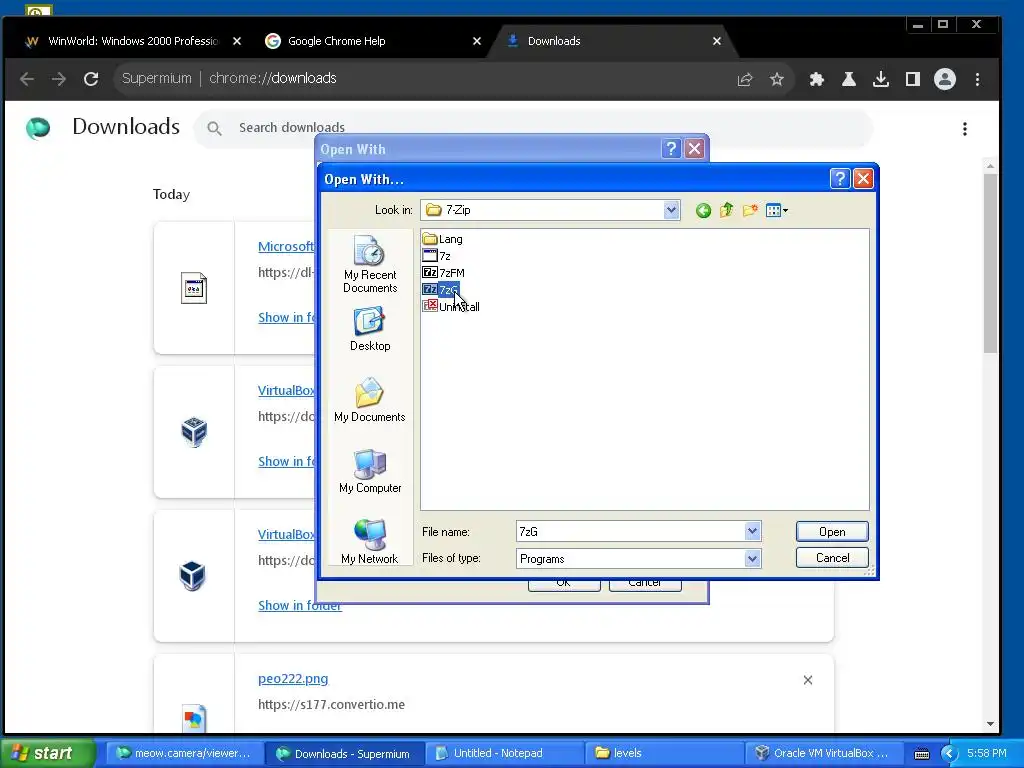Click help icon on rear Open With window
1024x768 pixels.
click(x=671, y=149)
